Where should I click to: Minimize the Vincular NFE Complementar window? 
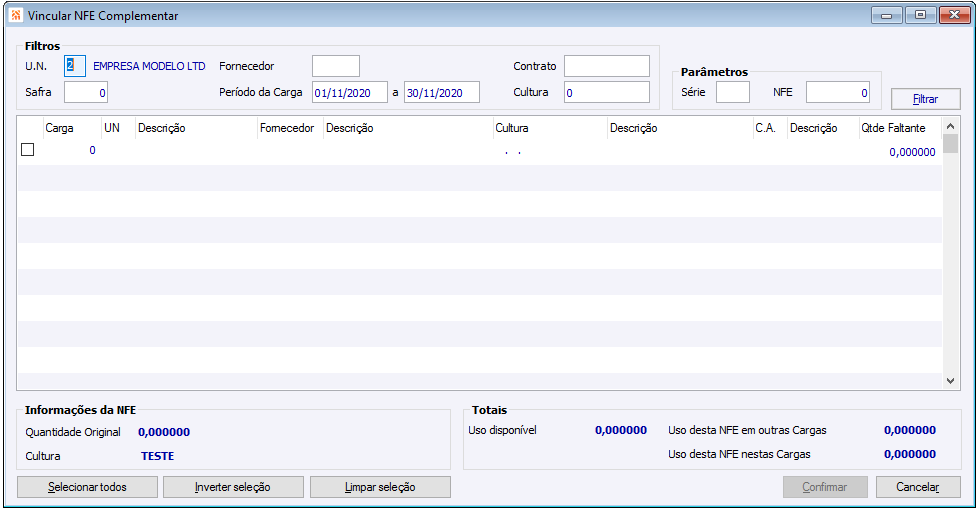pyautogui.click(x=887, y=15)
